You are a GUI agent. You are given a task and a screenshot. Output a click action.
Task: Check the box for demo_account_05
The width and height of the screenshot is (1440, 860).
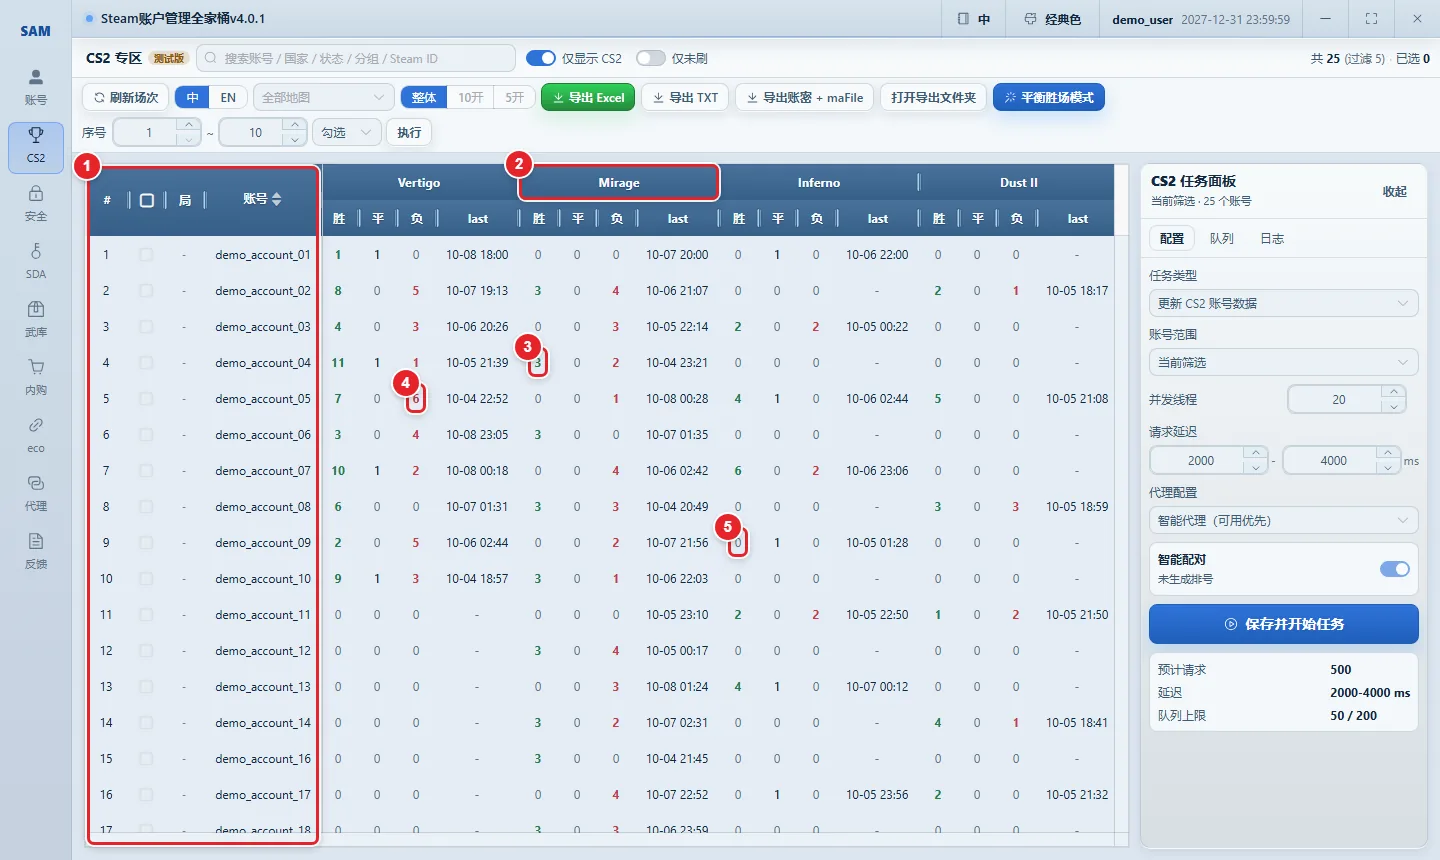pyautogui.click(x=146, y=399)
